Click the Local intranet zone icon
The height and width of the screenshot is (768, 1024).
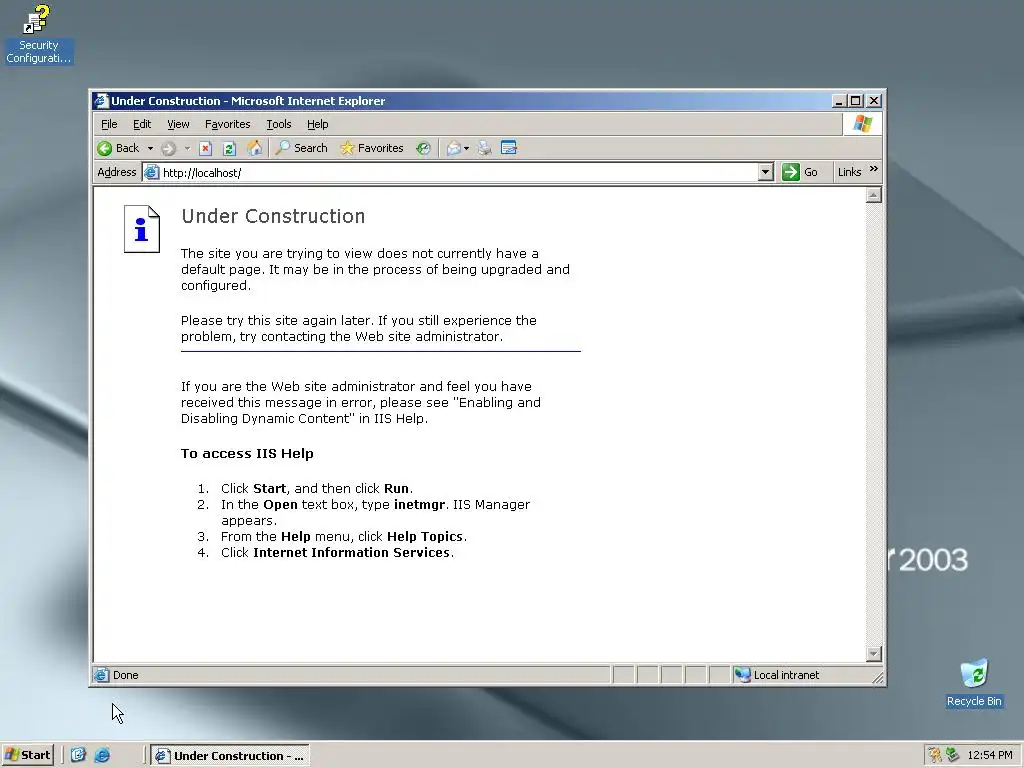(742, 675)
